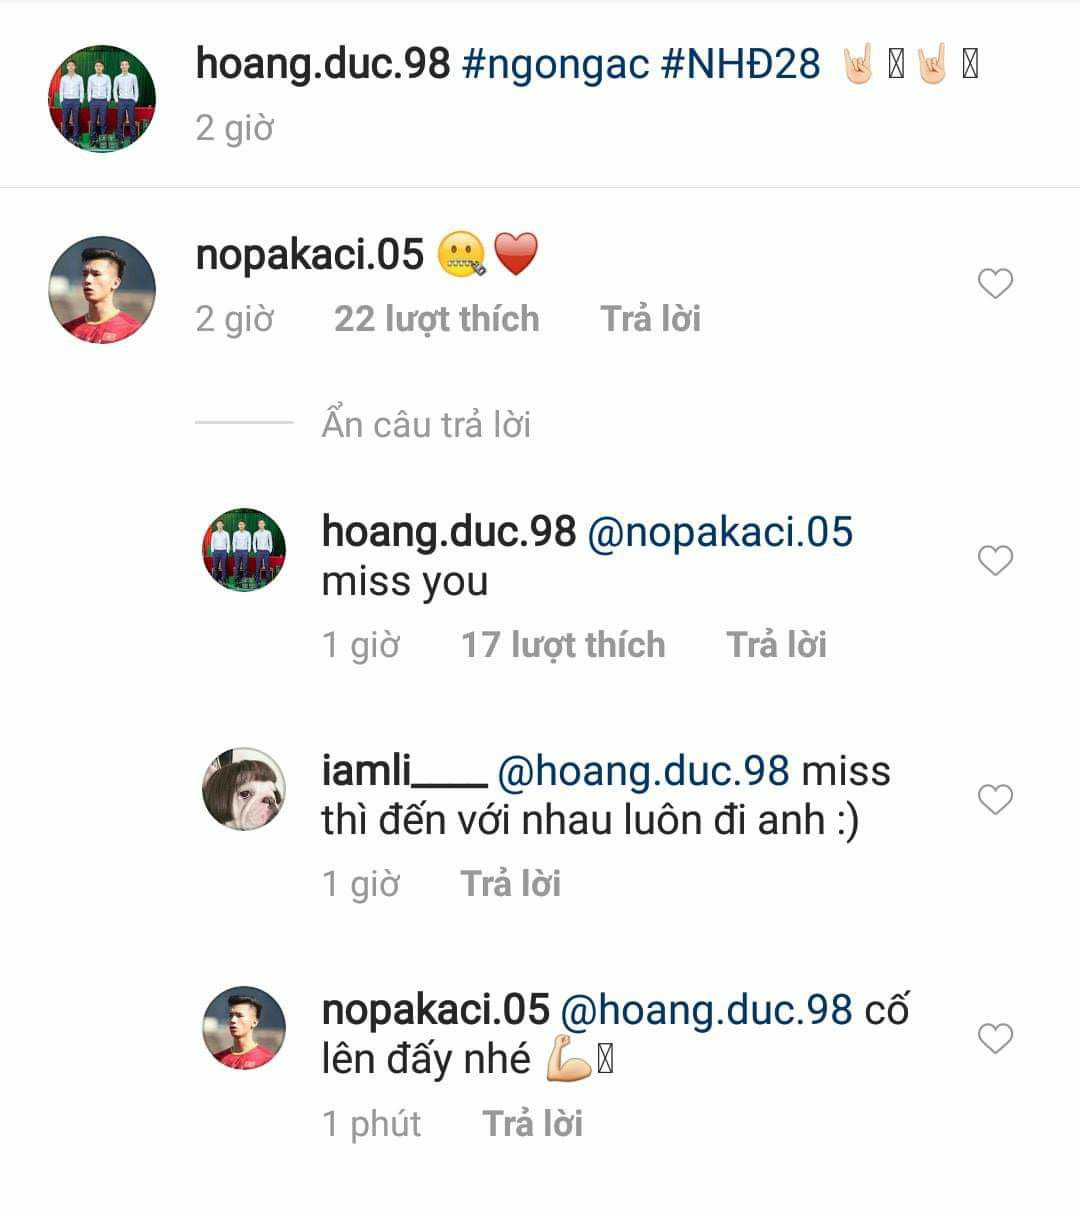Open nopakaci.05's avatar on the emoji comment
Viewport: 1080px width, 1216px height.
pos(102,290)
